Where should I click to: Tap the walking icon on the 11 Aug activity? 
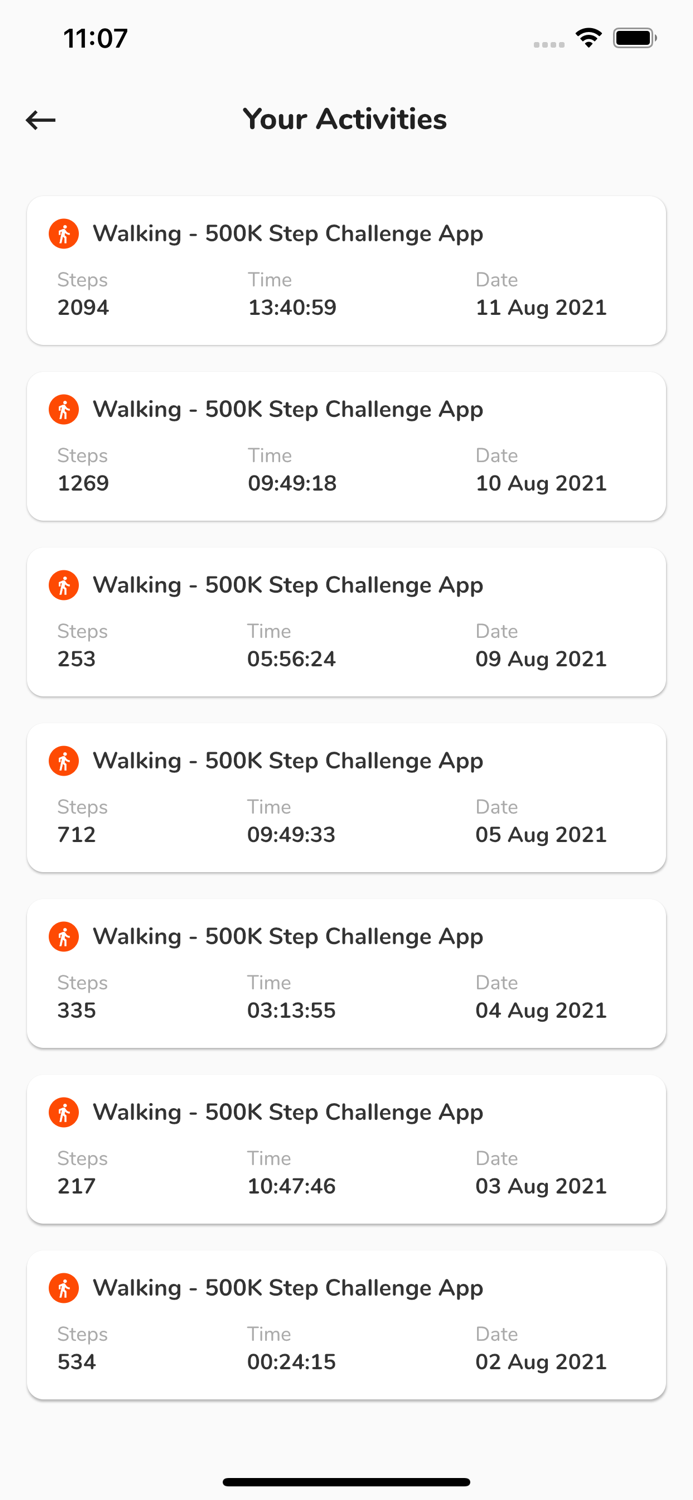tap(63, 233)
